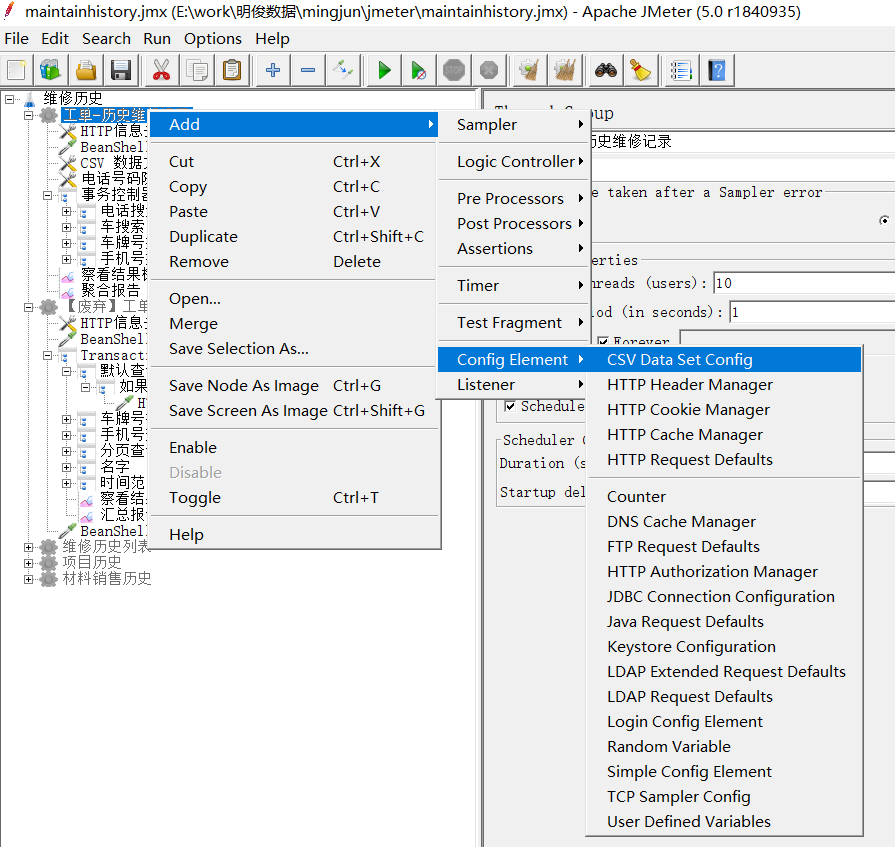Click the ramp-up period field showing 1

tap(812, 312)
